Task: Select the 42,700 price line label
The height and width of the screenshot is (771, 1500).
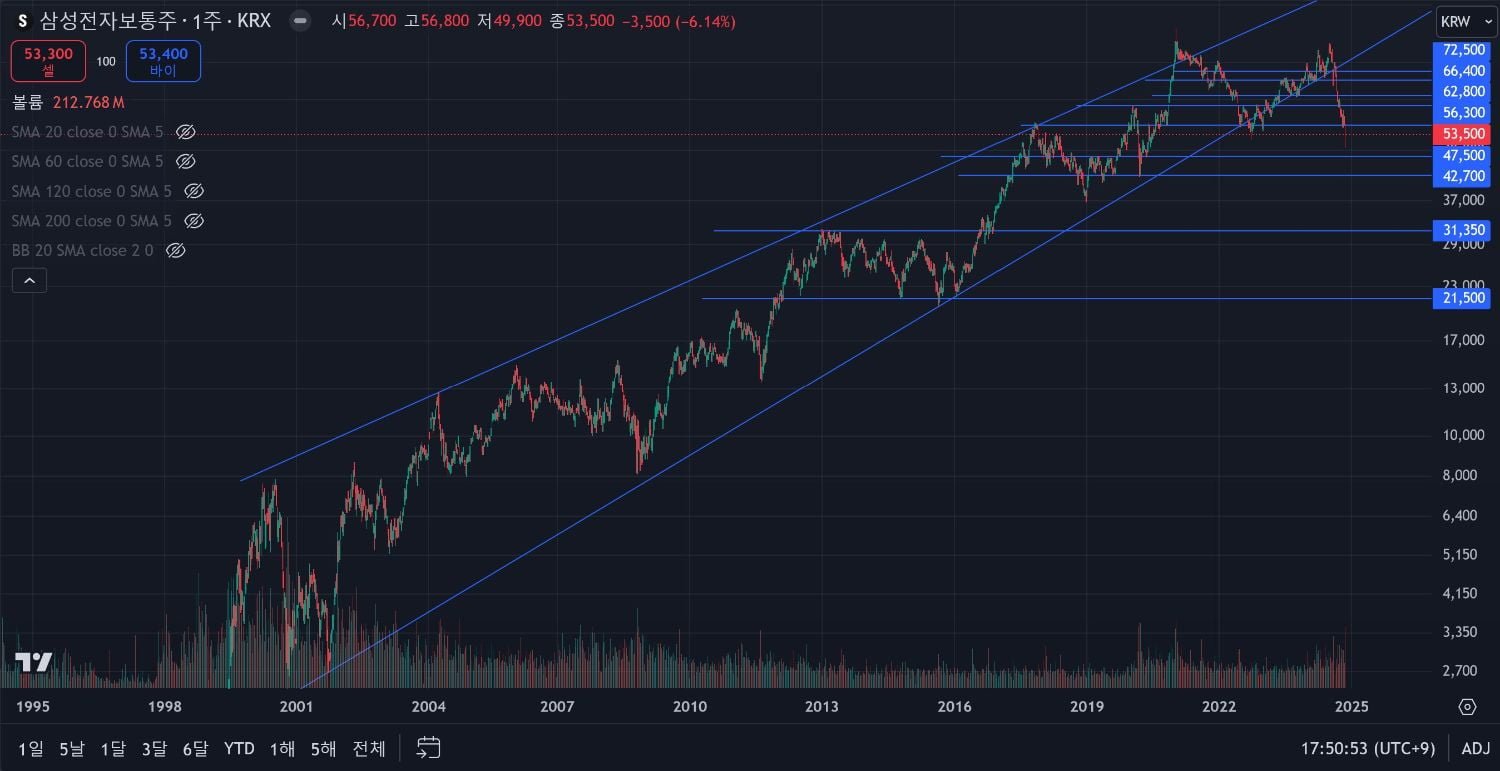Action: 1464,176
